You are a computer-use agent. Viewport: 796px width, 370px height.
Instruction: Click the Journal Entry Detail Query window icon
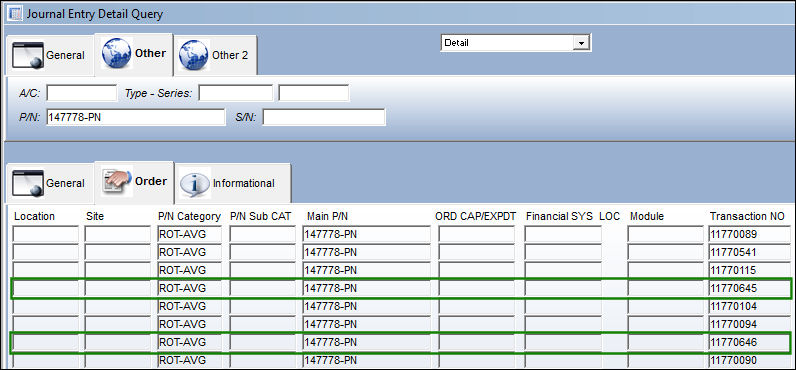click(x=16, y=13)
